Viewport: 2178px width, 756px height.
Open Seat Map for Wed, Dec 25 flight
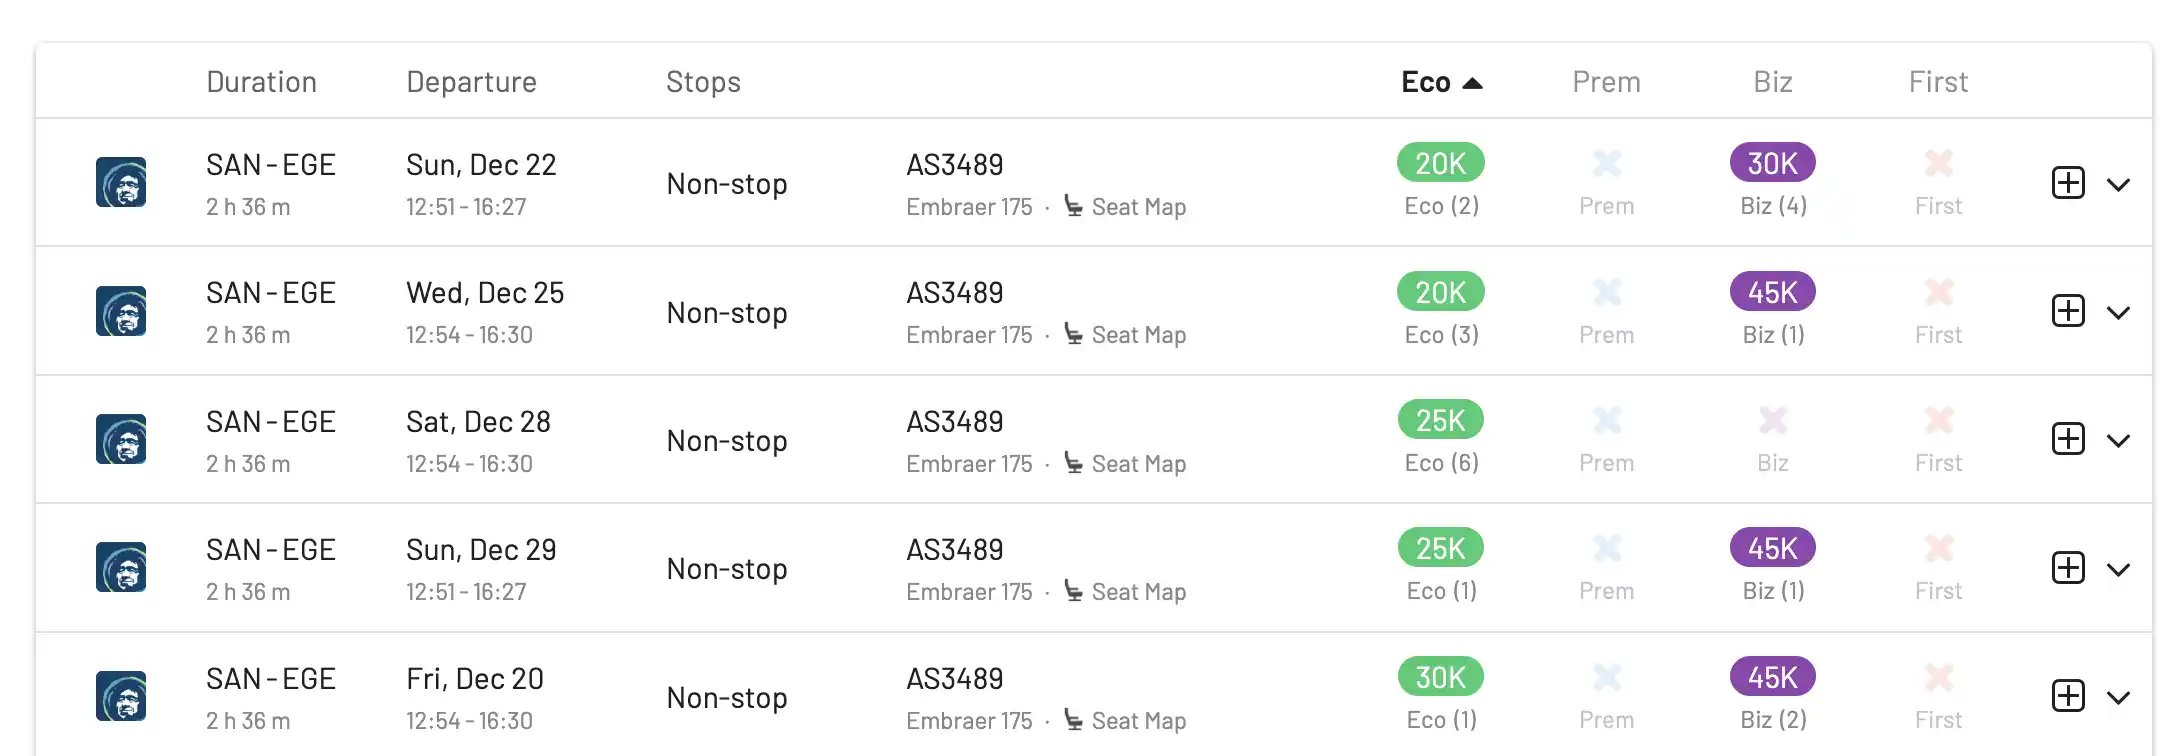tap(1137, 335)
